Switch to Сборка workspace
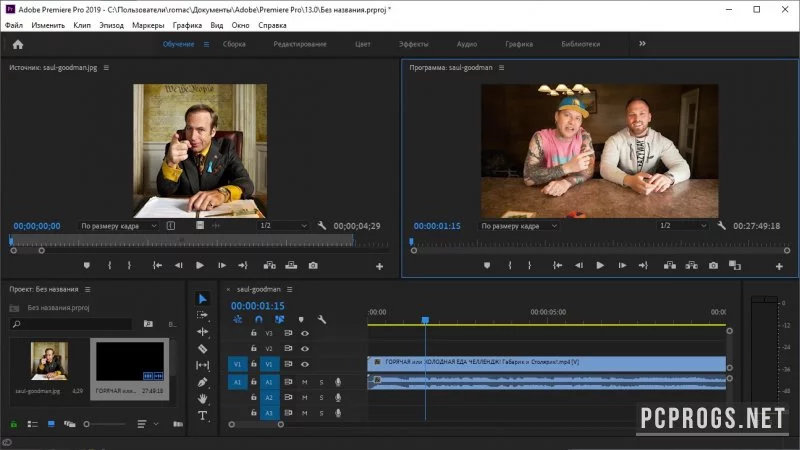Image resolution: width=800 pixels, height=450 pixels. click(234, 44)
